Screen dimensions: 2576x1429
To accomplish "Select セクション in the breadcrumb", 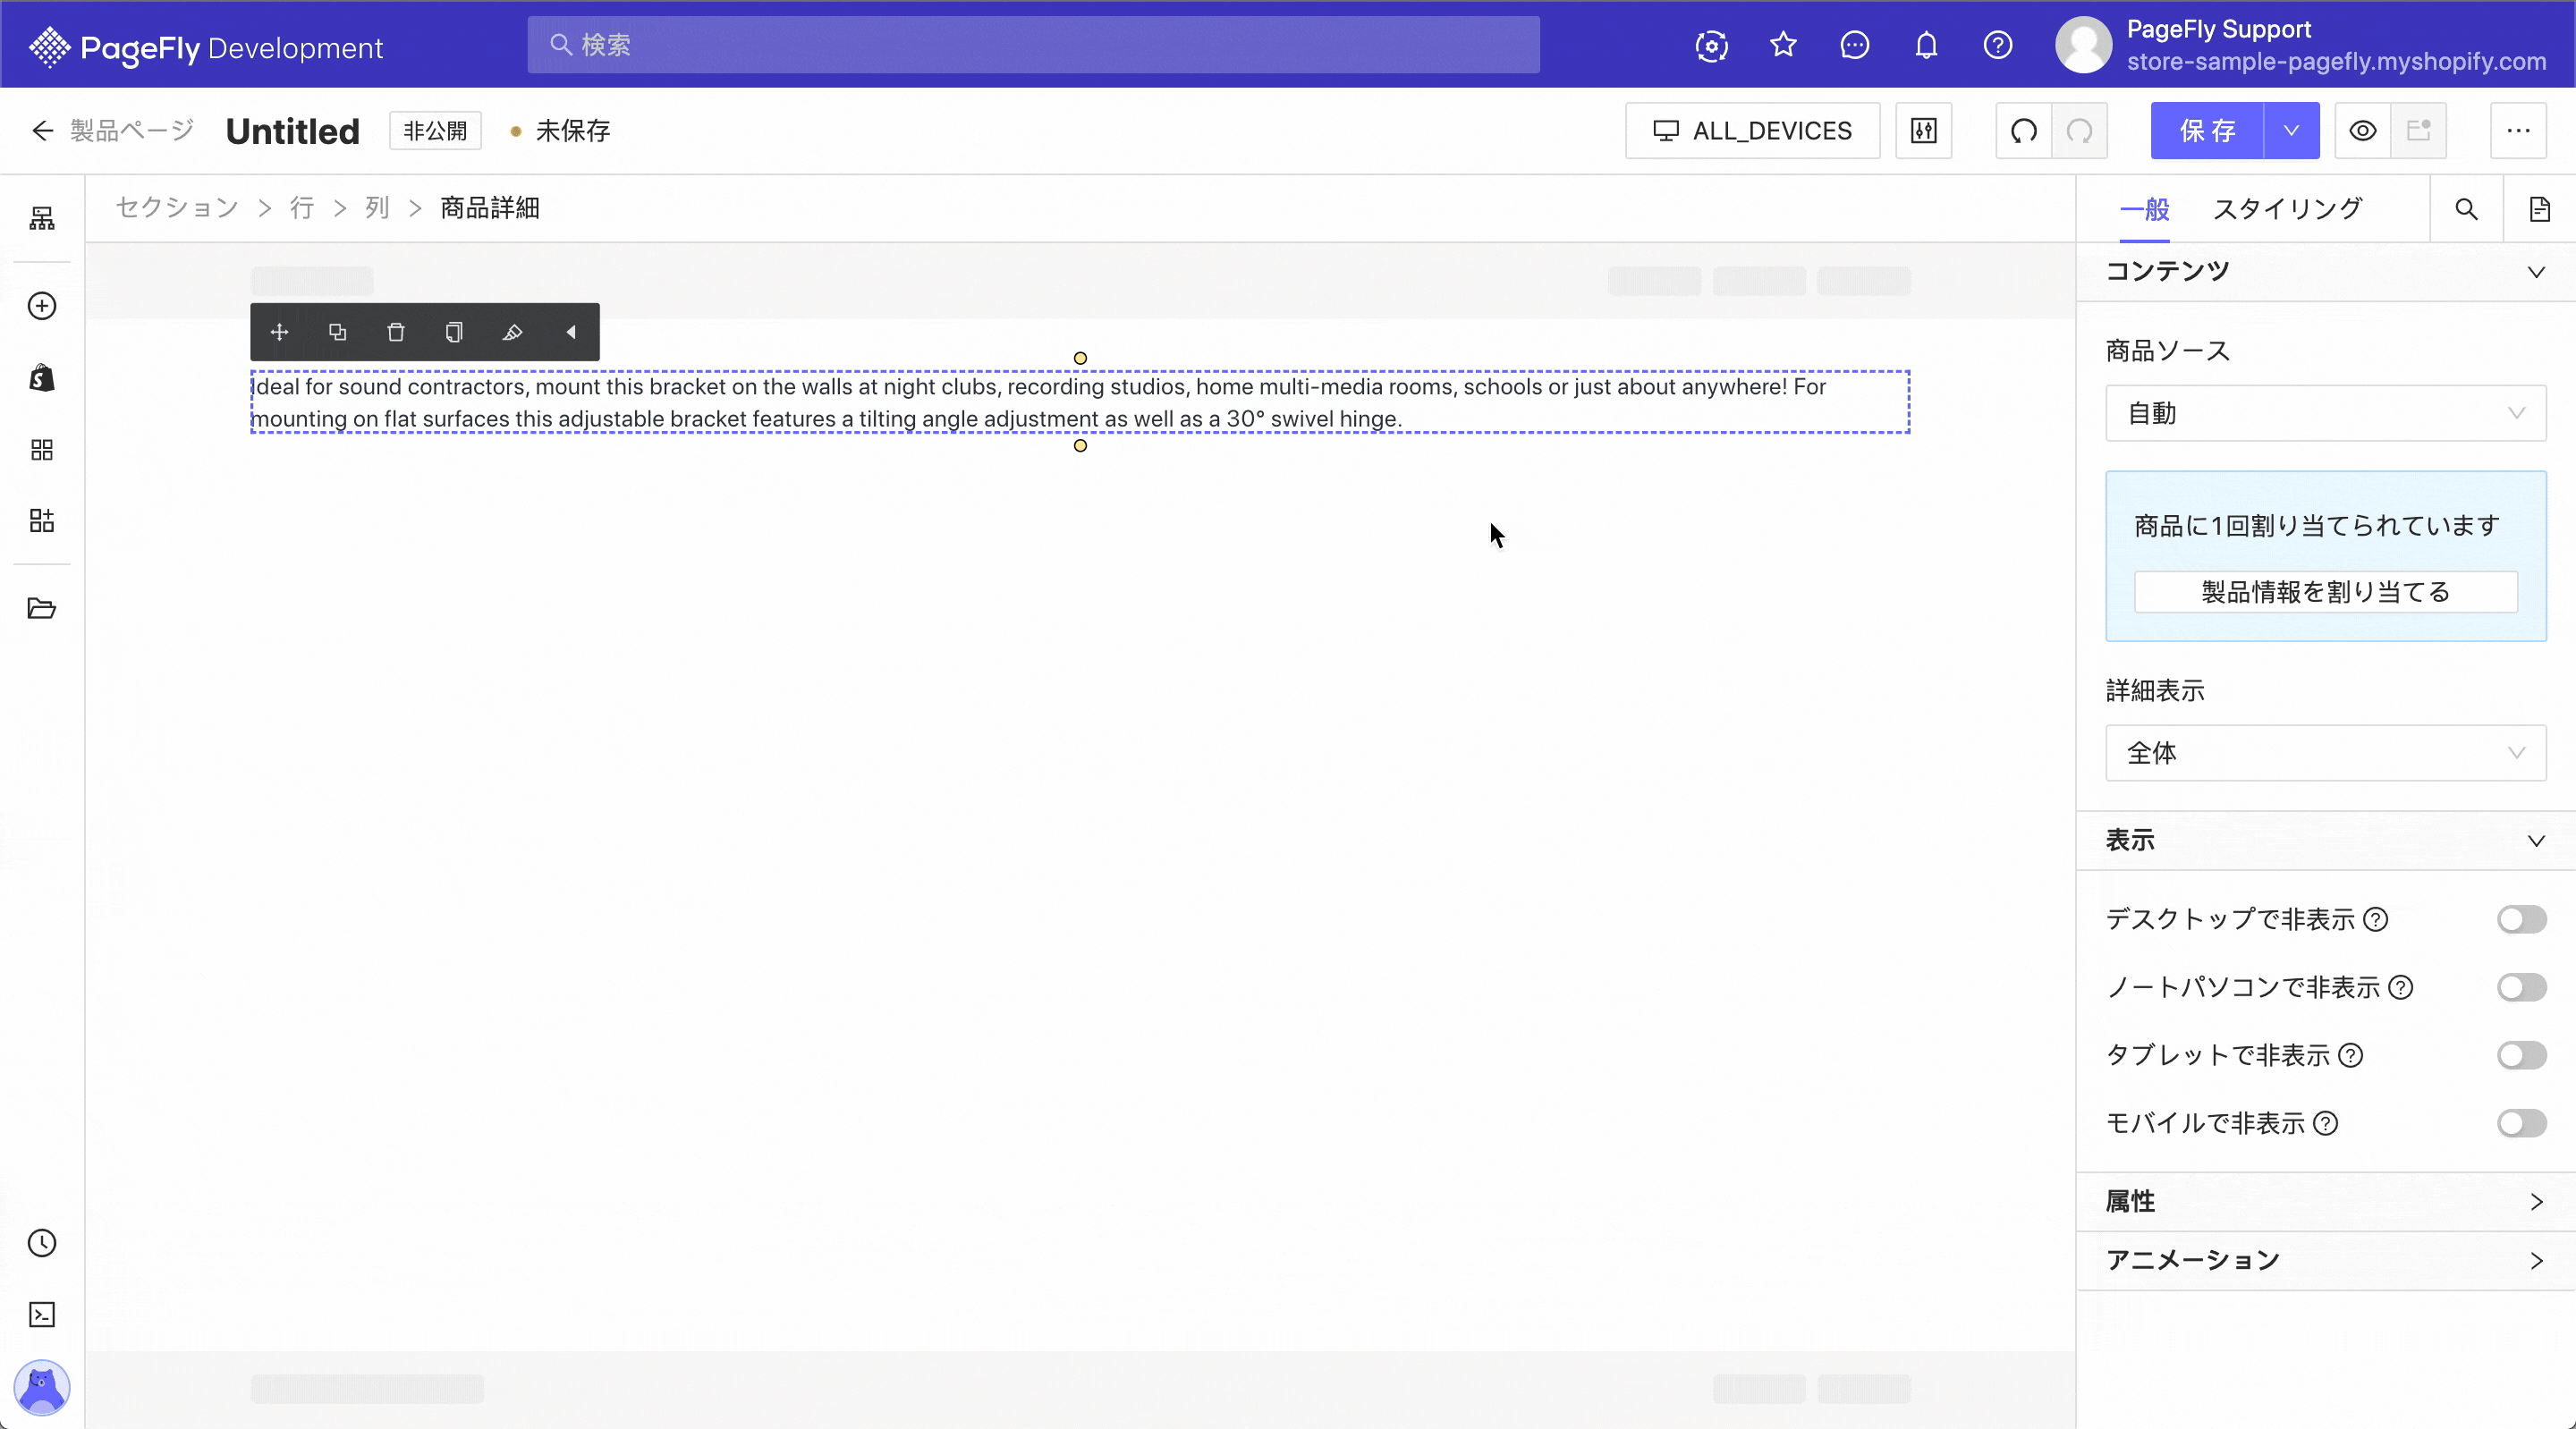I will pos(177,207).
